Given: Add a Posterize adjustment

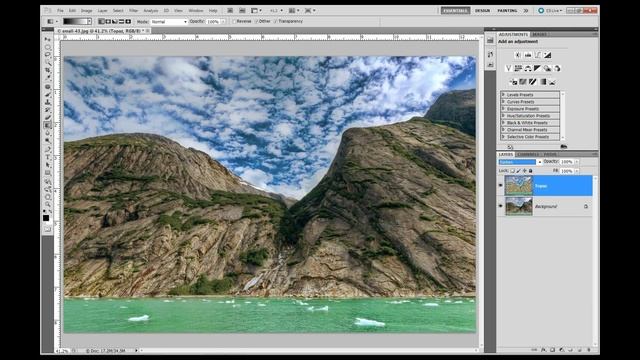Looking at the screenshot, I should [x=523, y=82].
